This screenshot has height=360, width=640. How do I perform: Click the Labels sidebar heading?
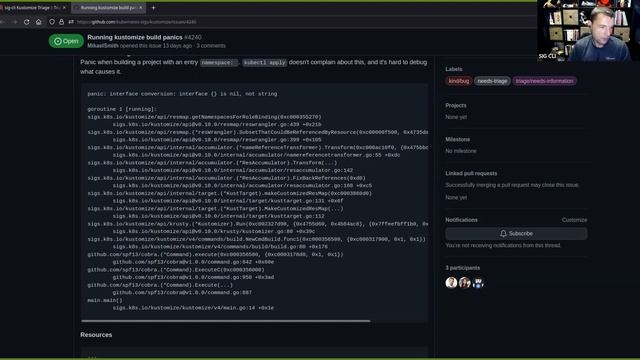454,69
